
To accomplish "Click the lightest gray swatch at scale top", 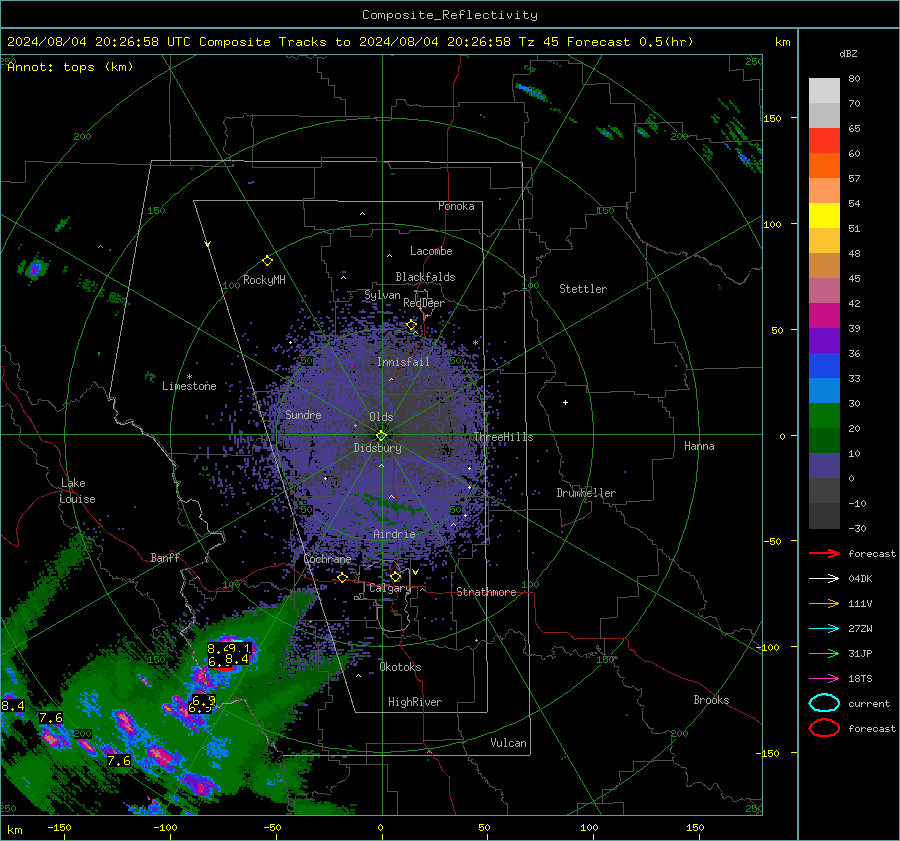I will (x=824, y=90).
